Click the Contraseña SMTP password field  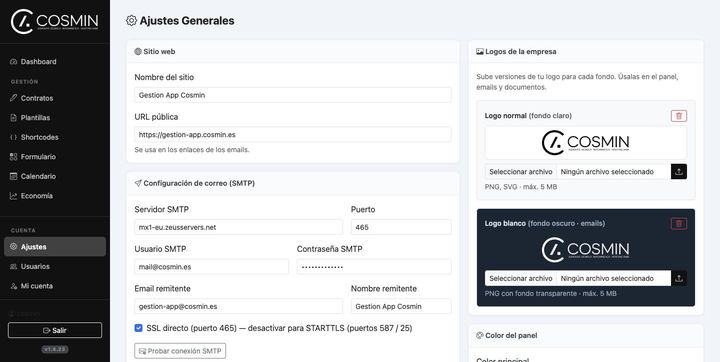(x=374, y=266)
